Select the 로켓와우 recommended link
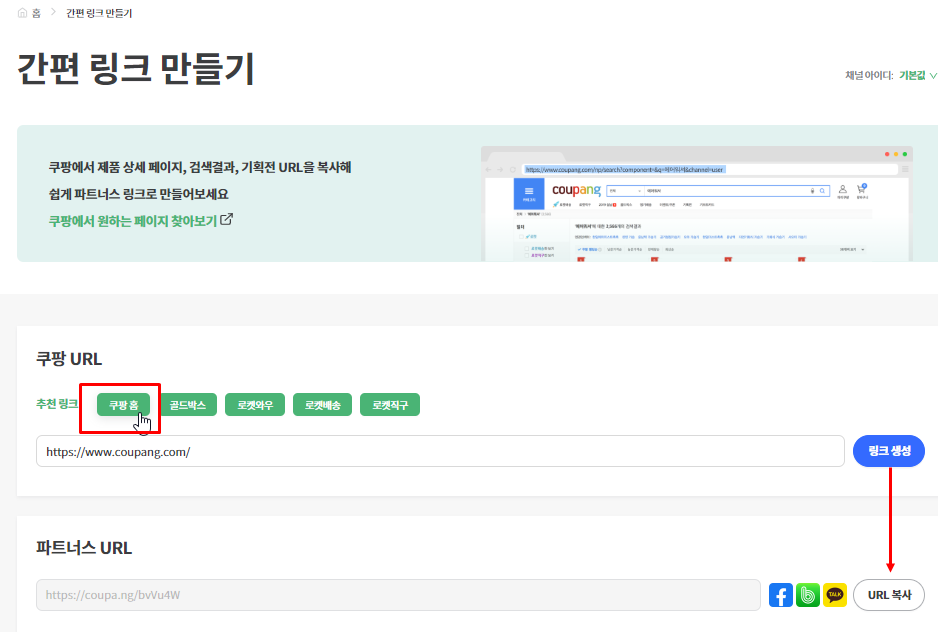The height and width of the screenshot is (632, 938). (255, 405)
